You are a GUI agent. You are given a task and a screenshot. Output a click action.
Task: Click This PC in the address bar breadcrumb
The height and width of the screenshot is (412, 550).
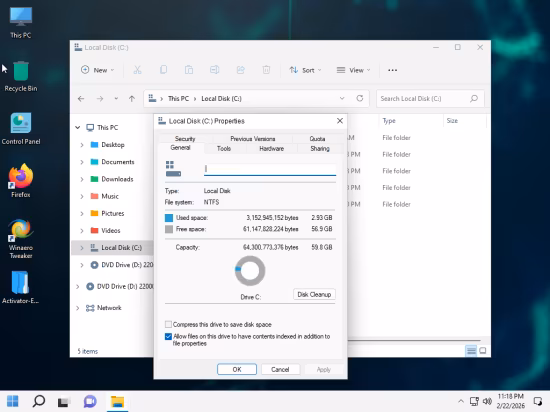click(178, 99)
